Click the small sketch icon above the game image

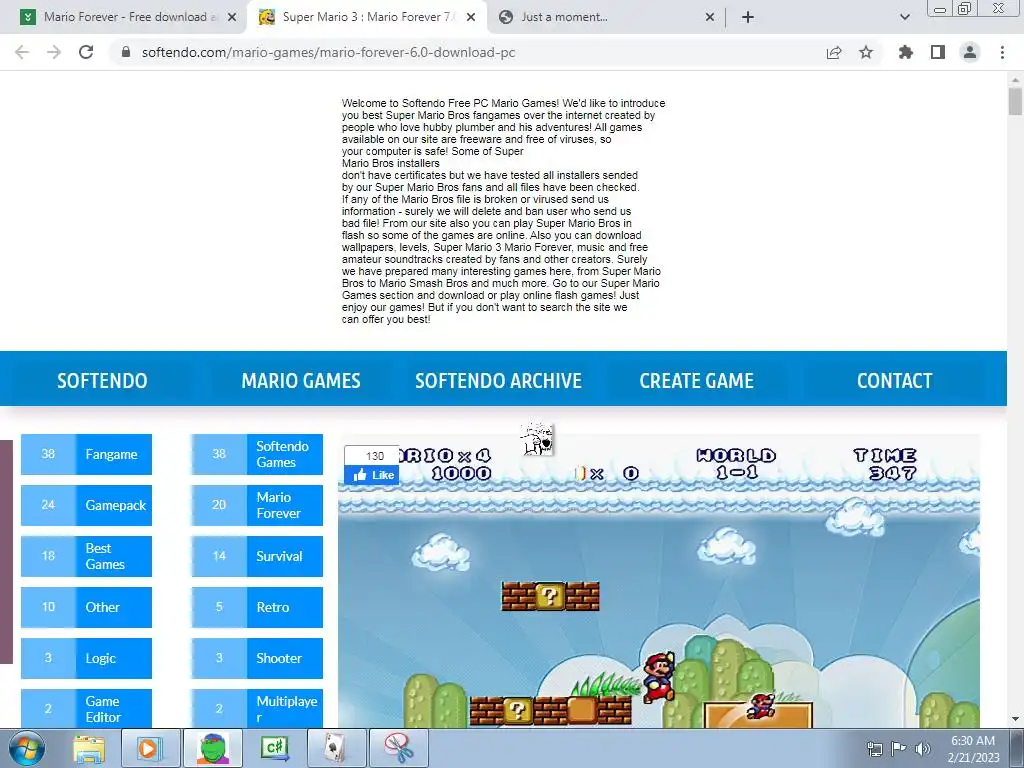pos(537,438)
